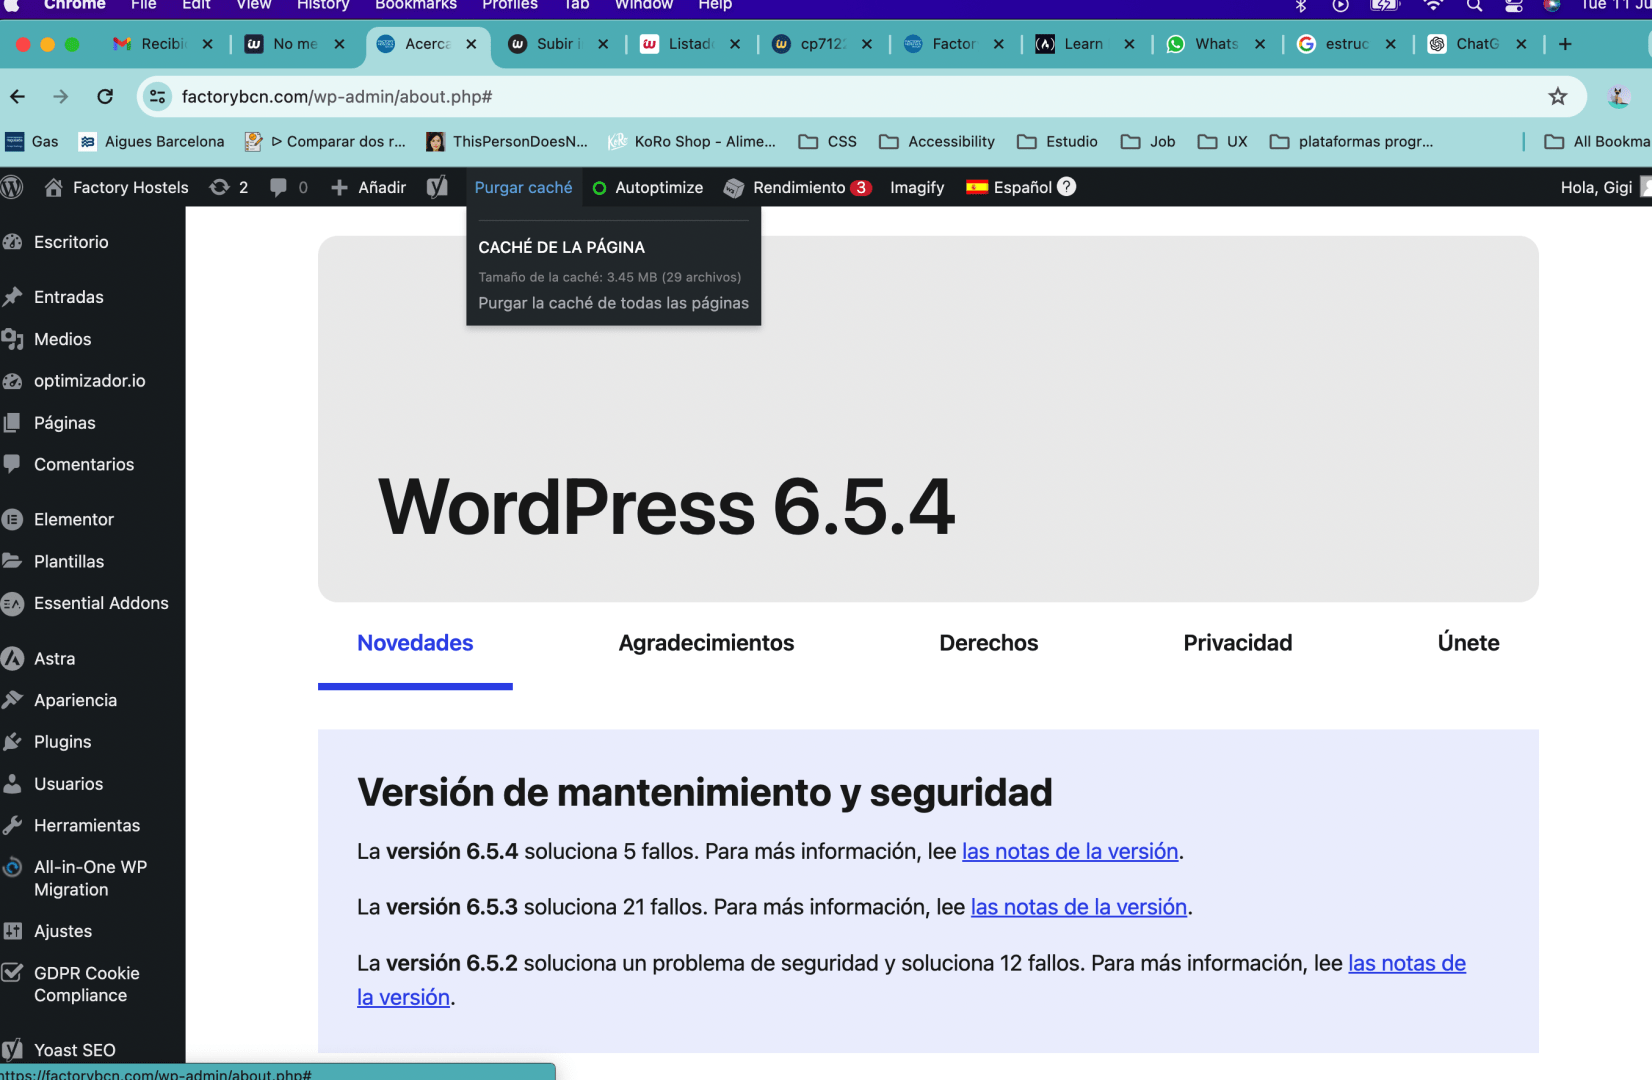
Task: Switch to Derechos tab
Action: click(x=988, y=643)
